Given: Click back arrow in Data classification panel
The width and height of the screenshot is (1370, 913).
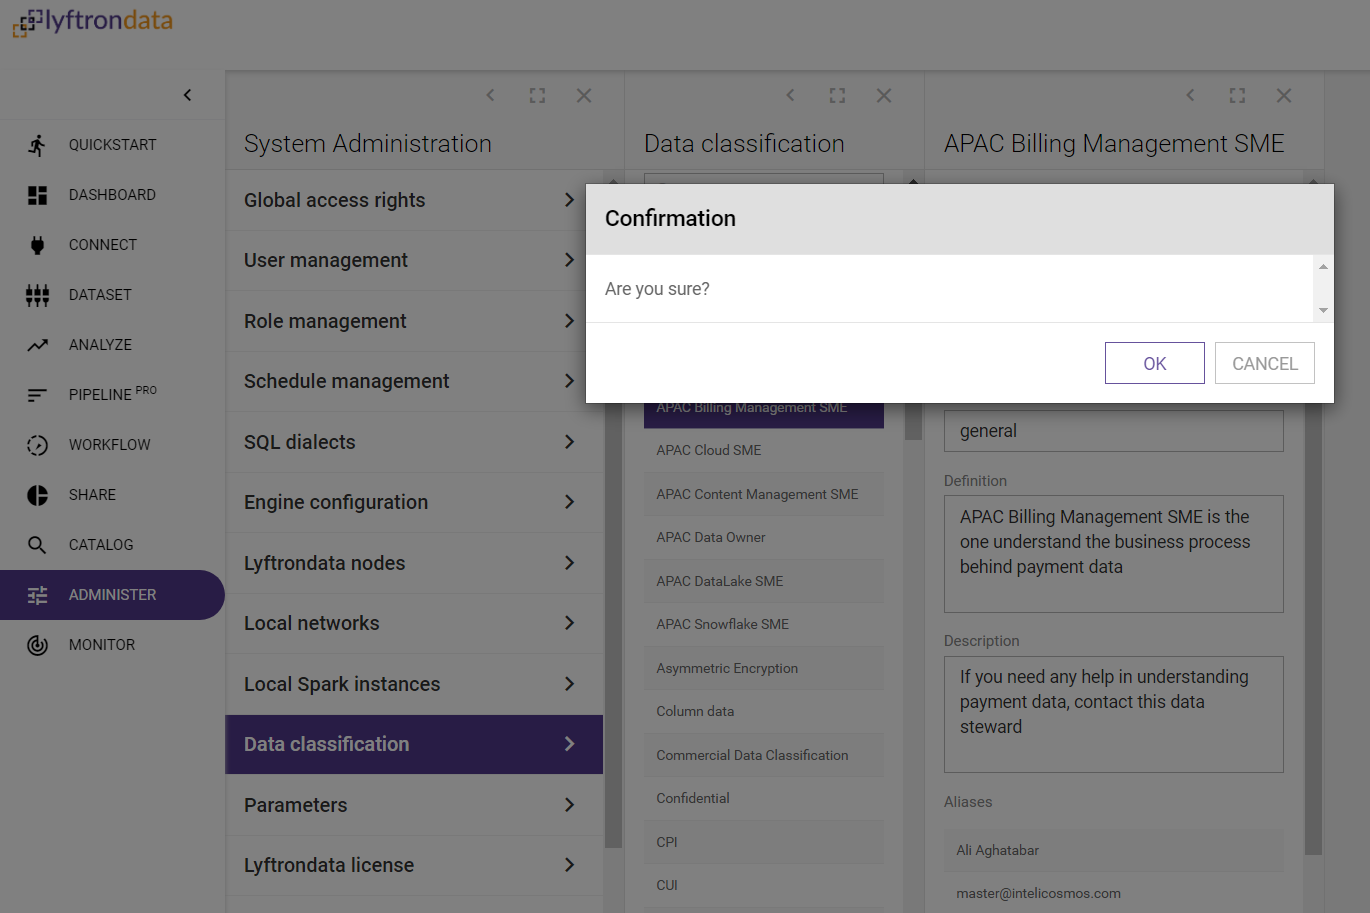Looking at the screenshot, I should click(790, 95).
